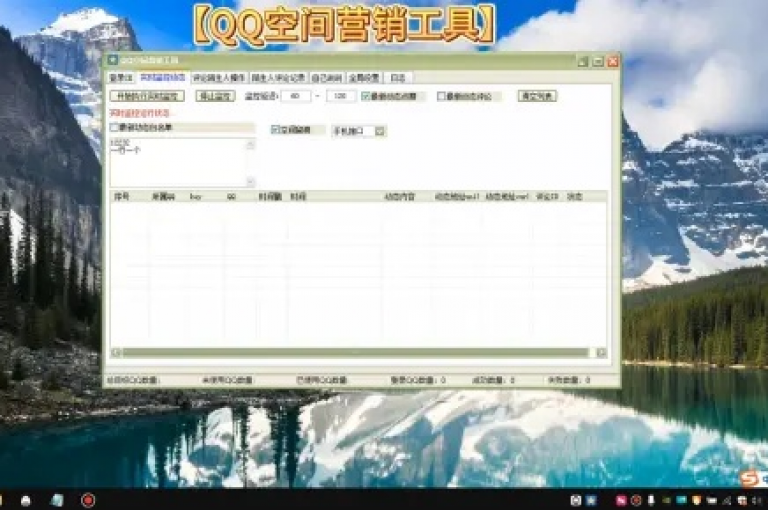Screen dimensions: 768x510
Task: Switch to the 自己说说 tab
Action: click(x=327, y=78)
